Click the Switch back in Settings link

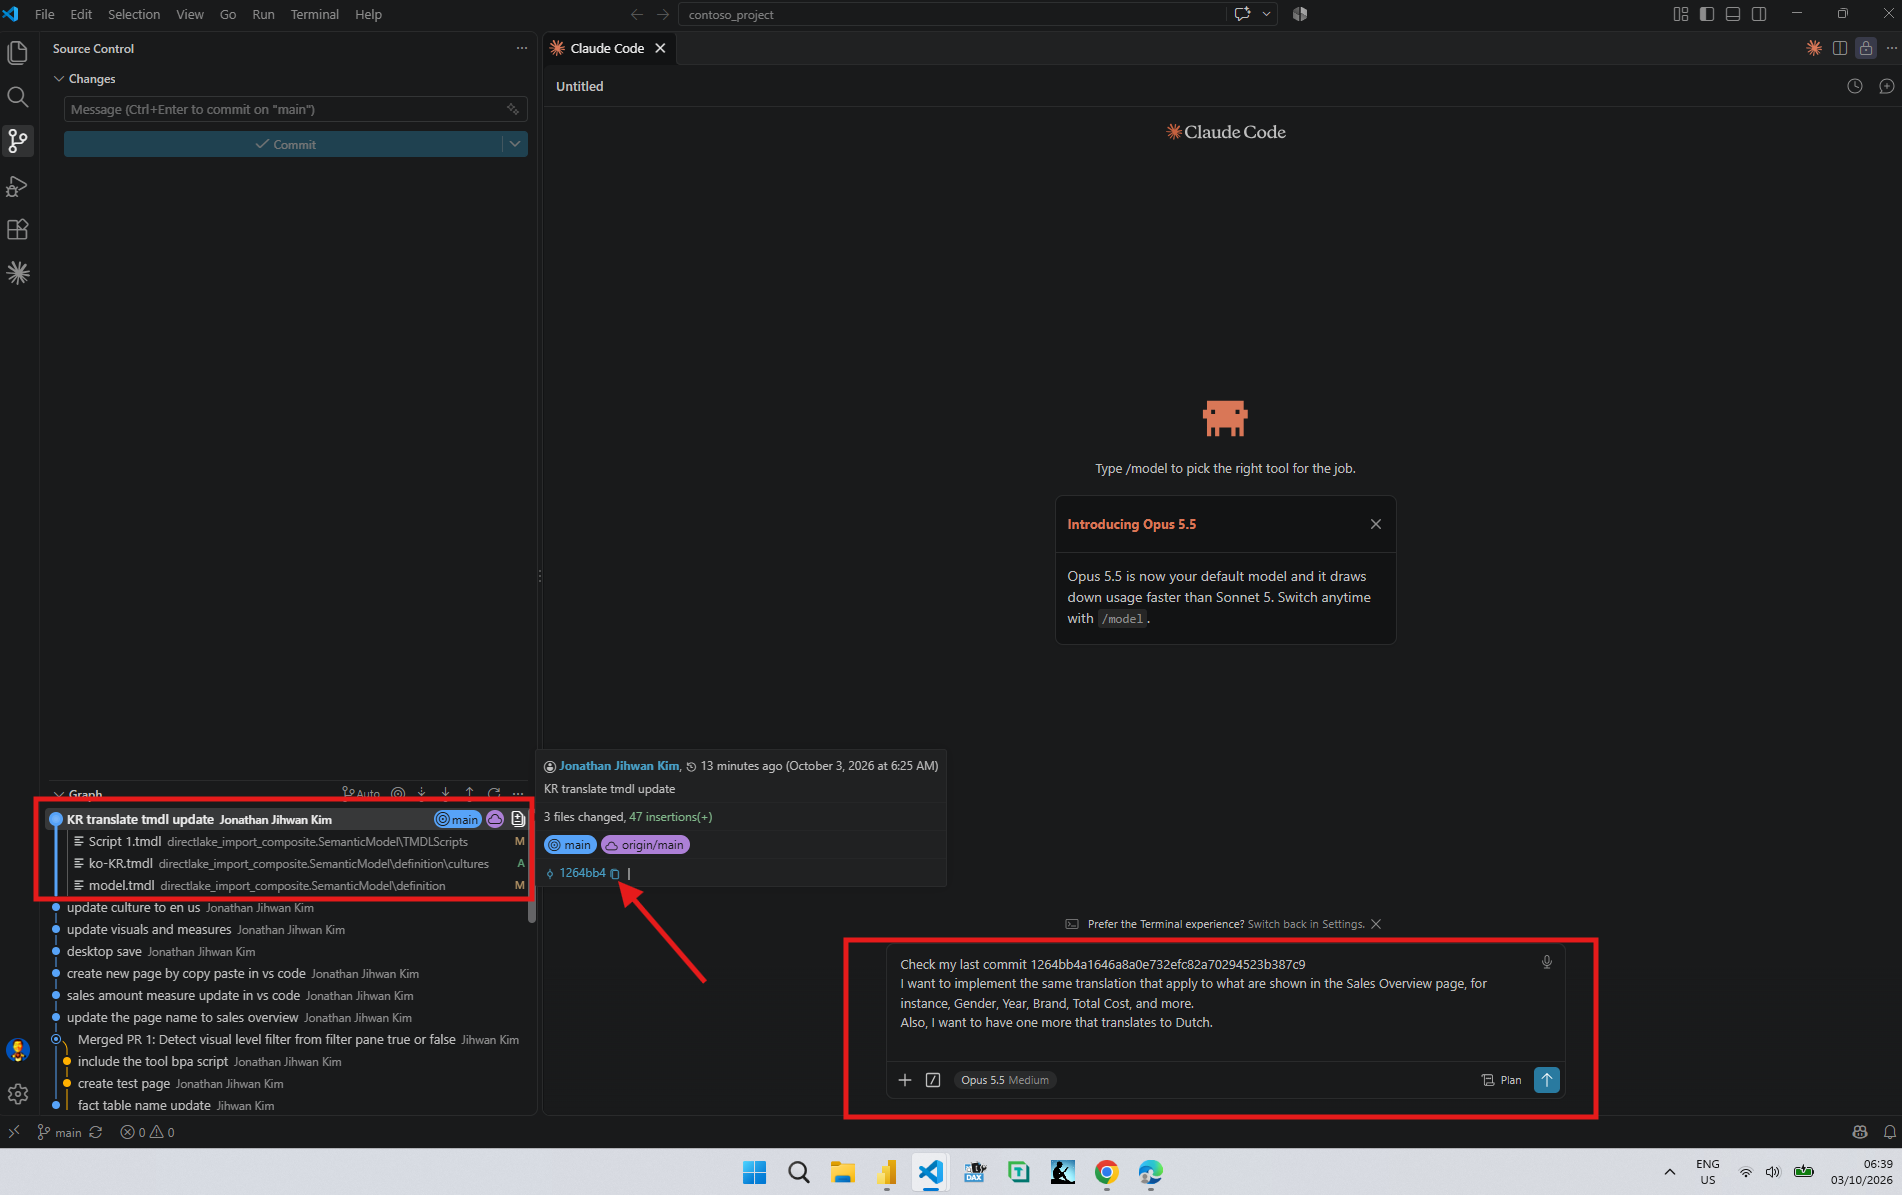[x=1306, y=924]
